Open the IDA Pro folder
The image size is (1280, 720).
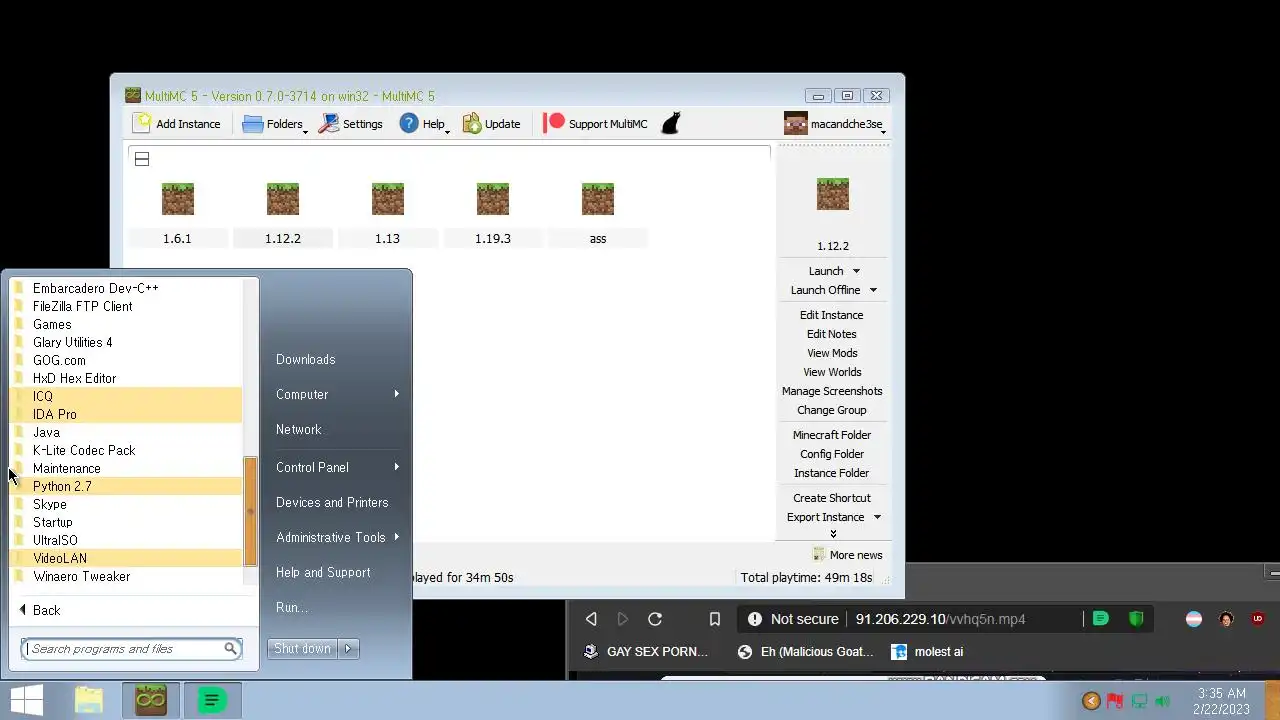[x=126, y=414]
